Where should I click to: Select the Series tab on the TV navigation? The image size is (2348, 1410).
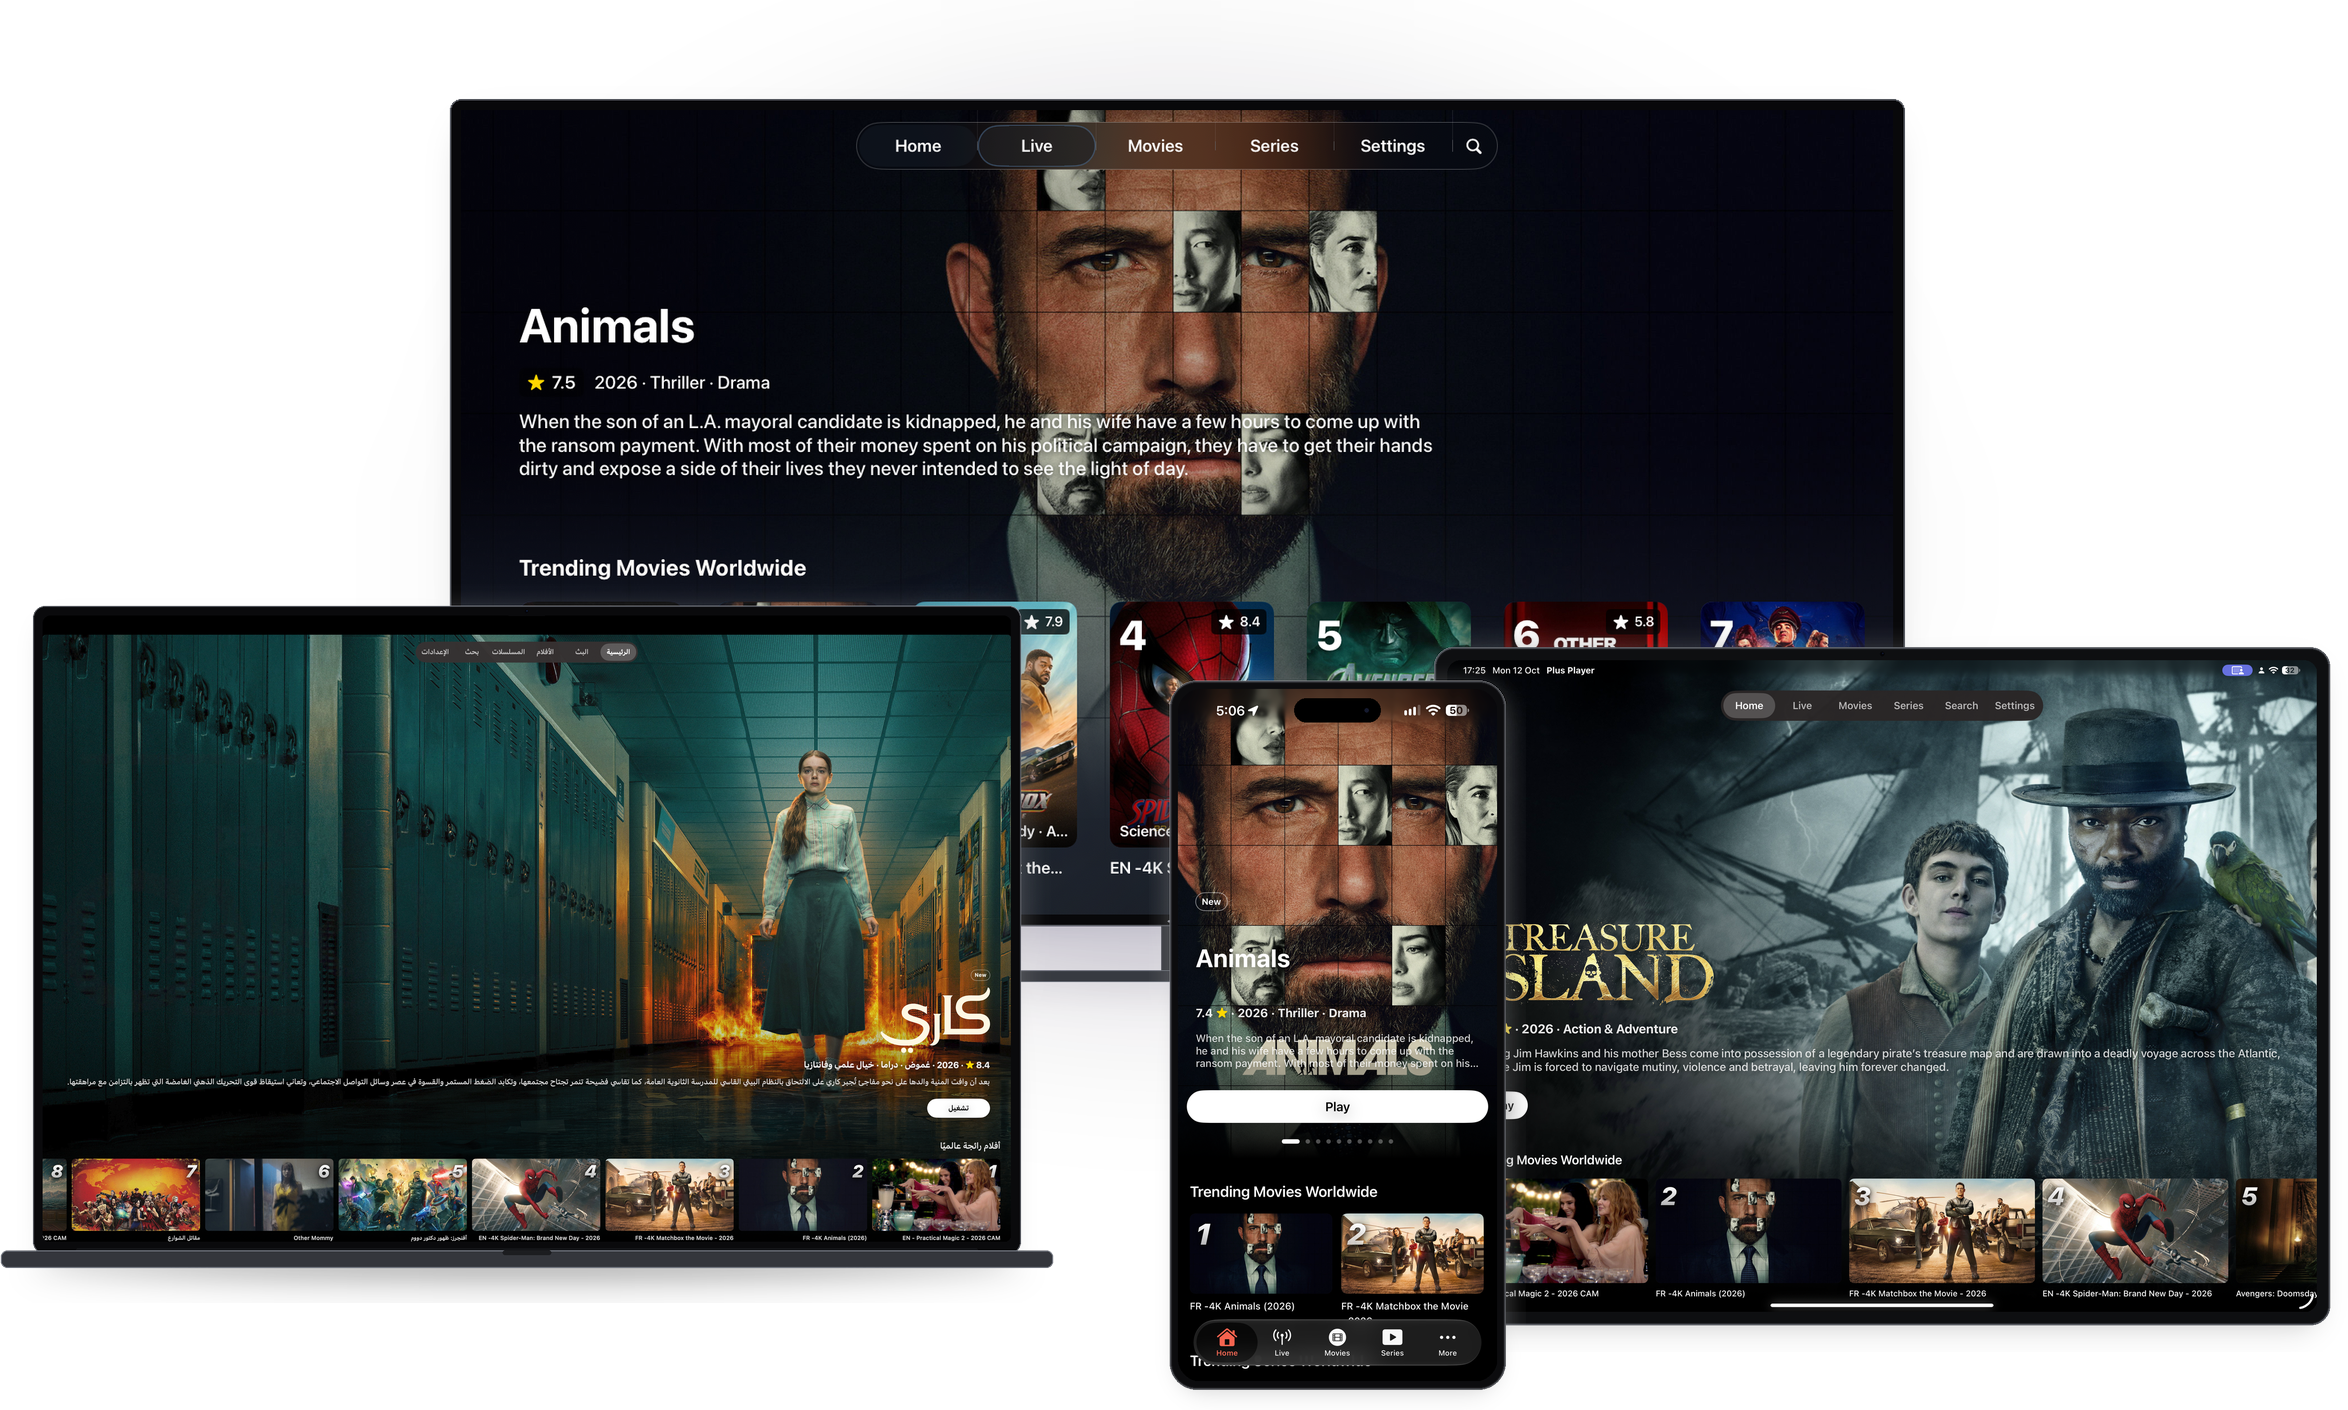[1273, 146]
